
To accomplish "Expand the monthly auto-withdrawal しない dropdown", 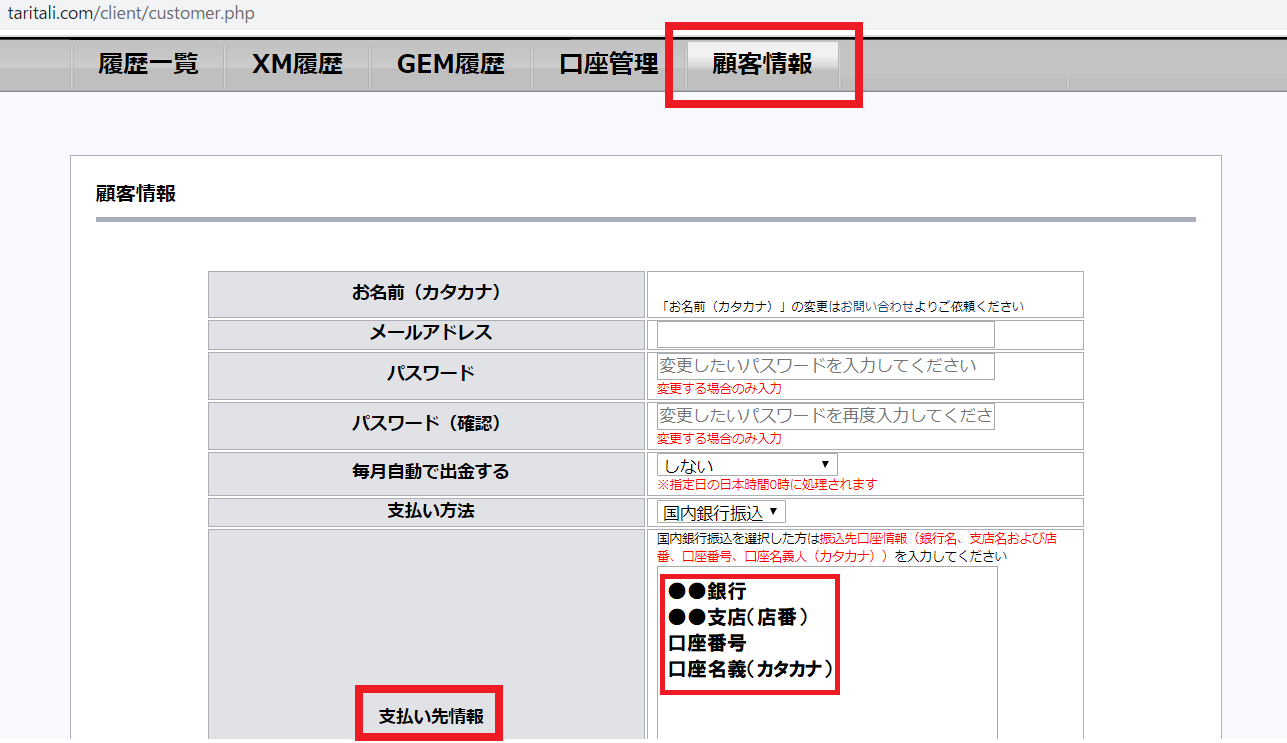I will 746,465.
